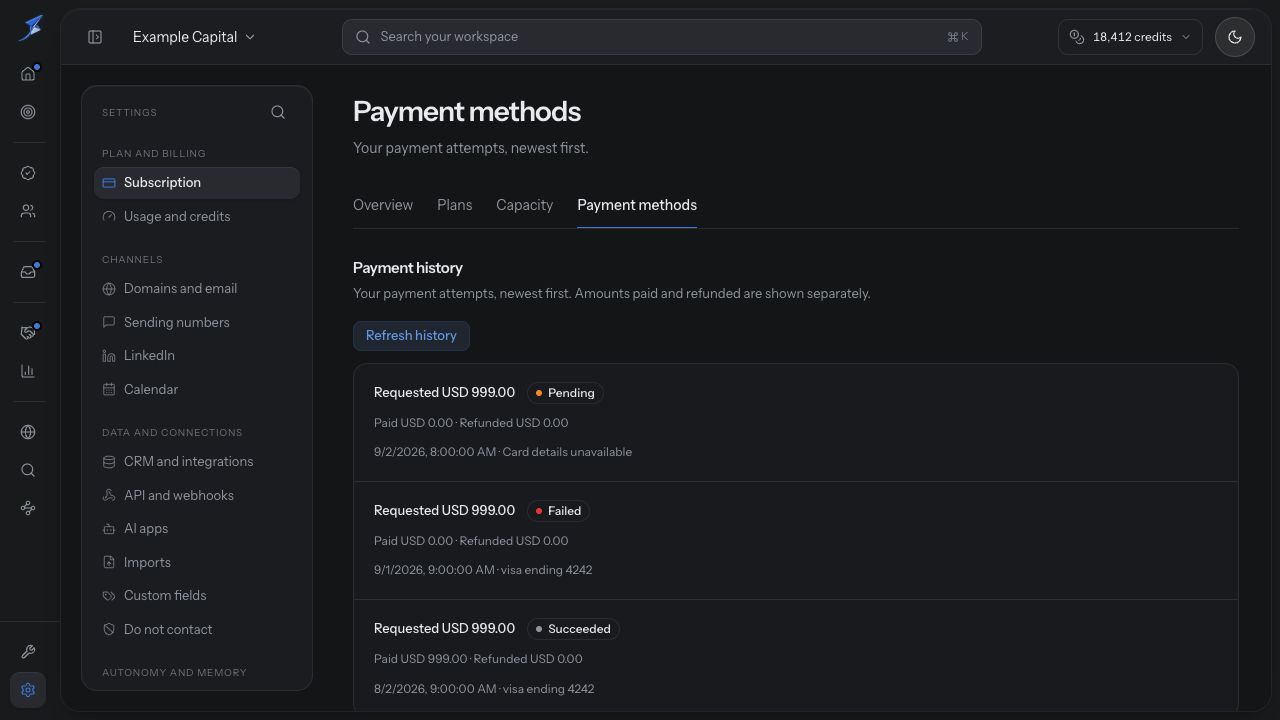
Task: Open the target icon in left rail
Action: [x=28, y=113]
